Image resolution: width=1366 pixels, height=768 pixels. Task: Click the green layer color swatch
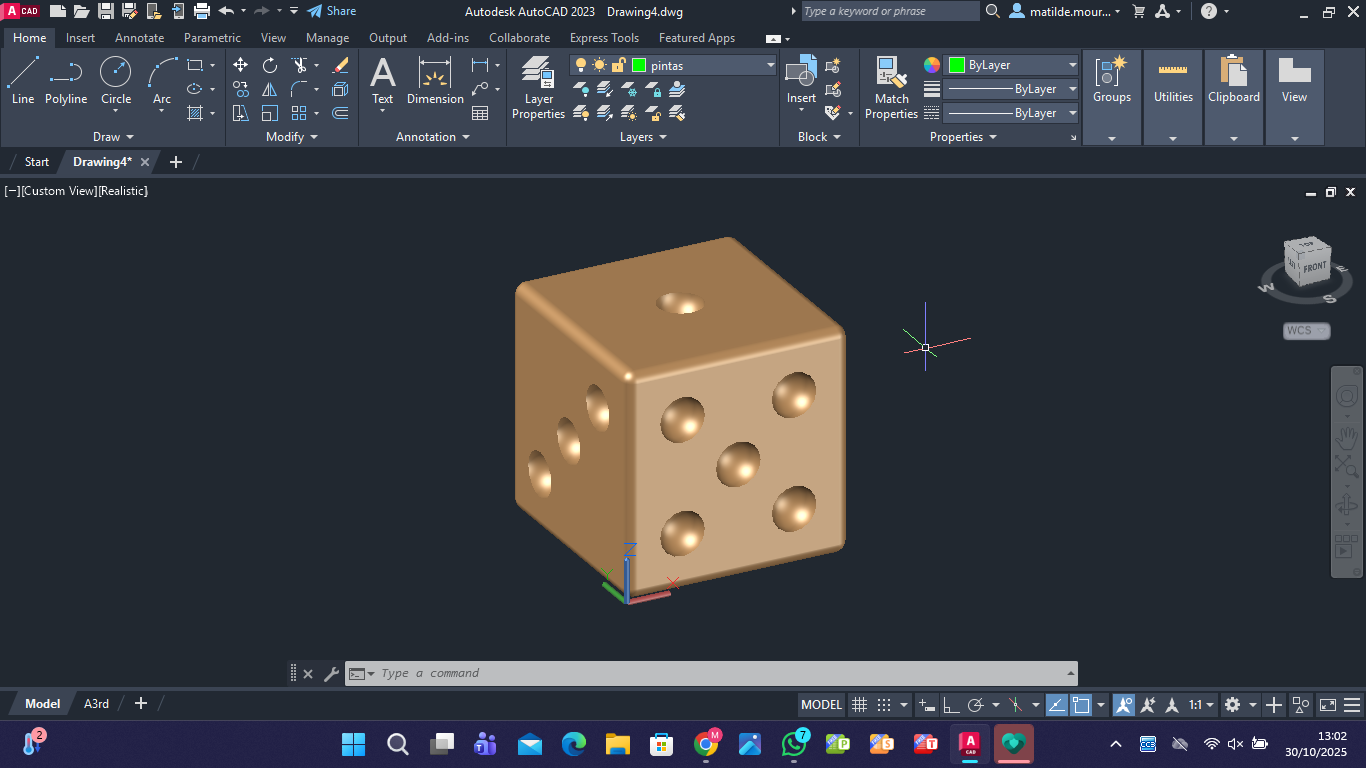(639, 65)
